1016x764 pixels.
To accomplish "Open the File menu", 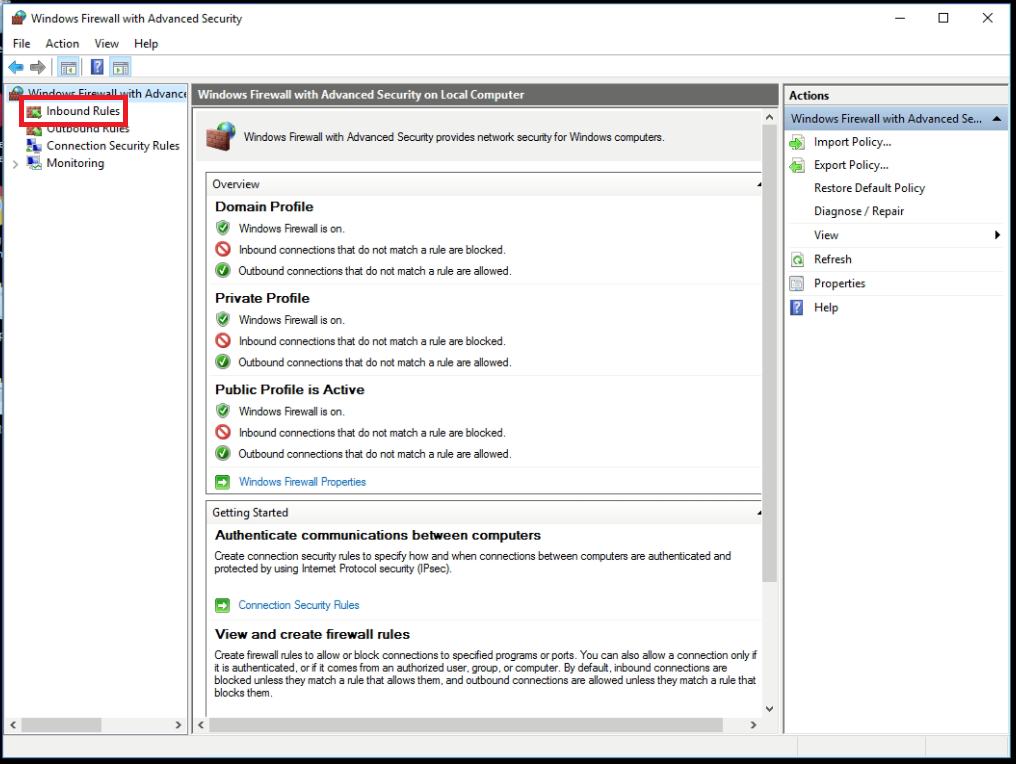I will 22,44.
